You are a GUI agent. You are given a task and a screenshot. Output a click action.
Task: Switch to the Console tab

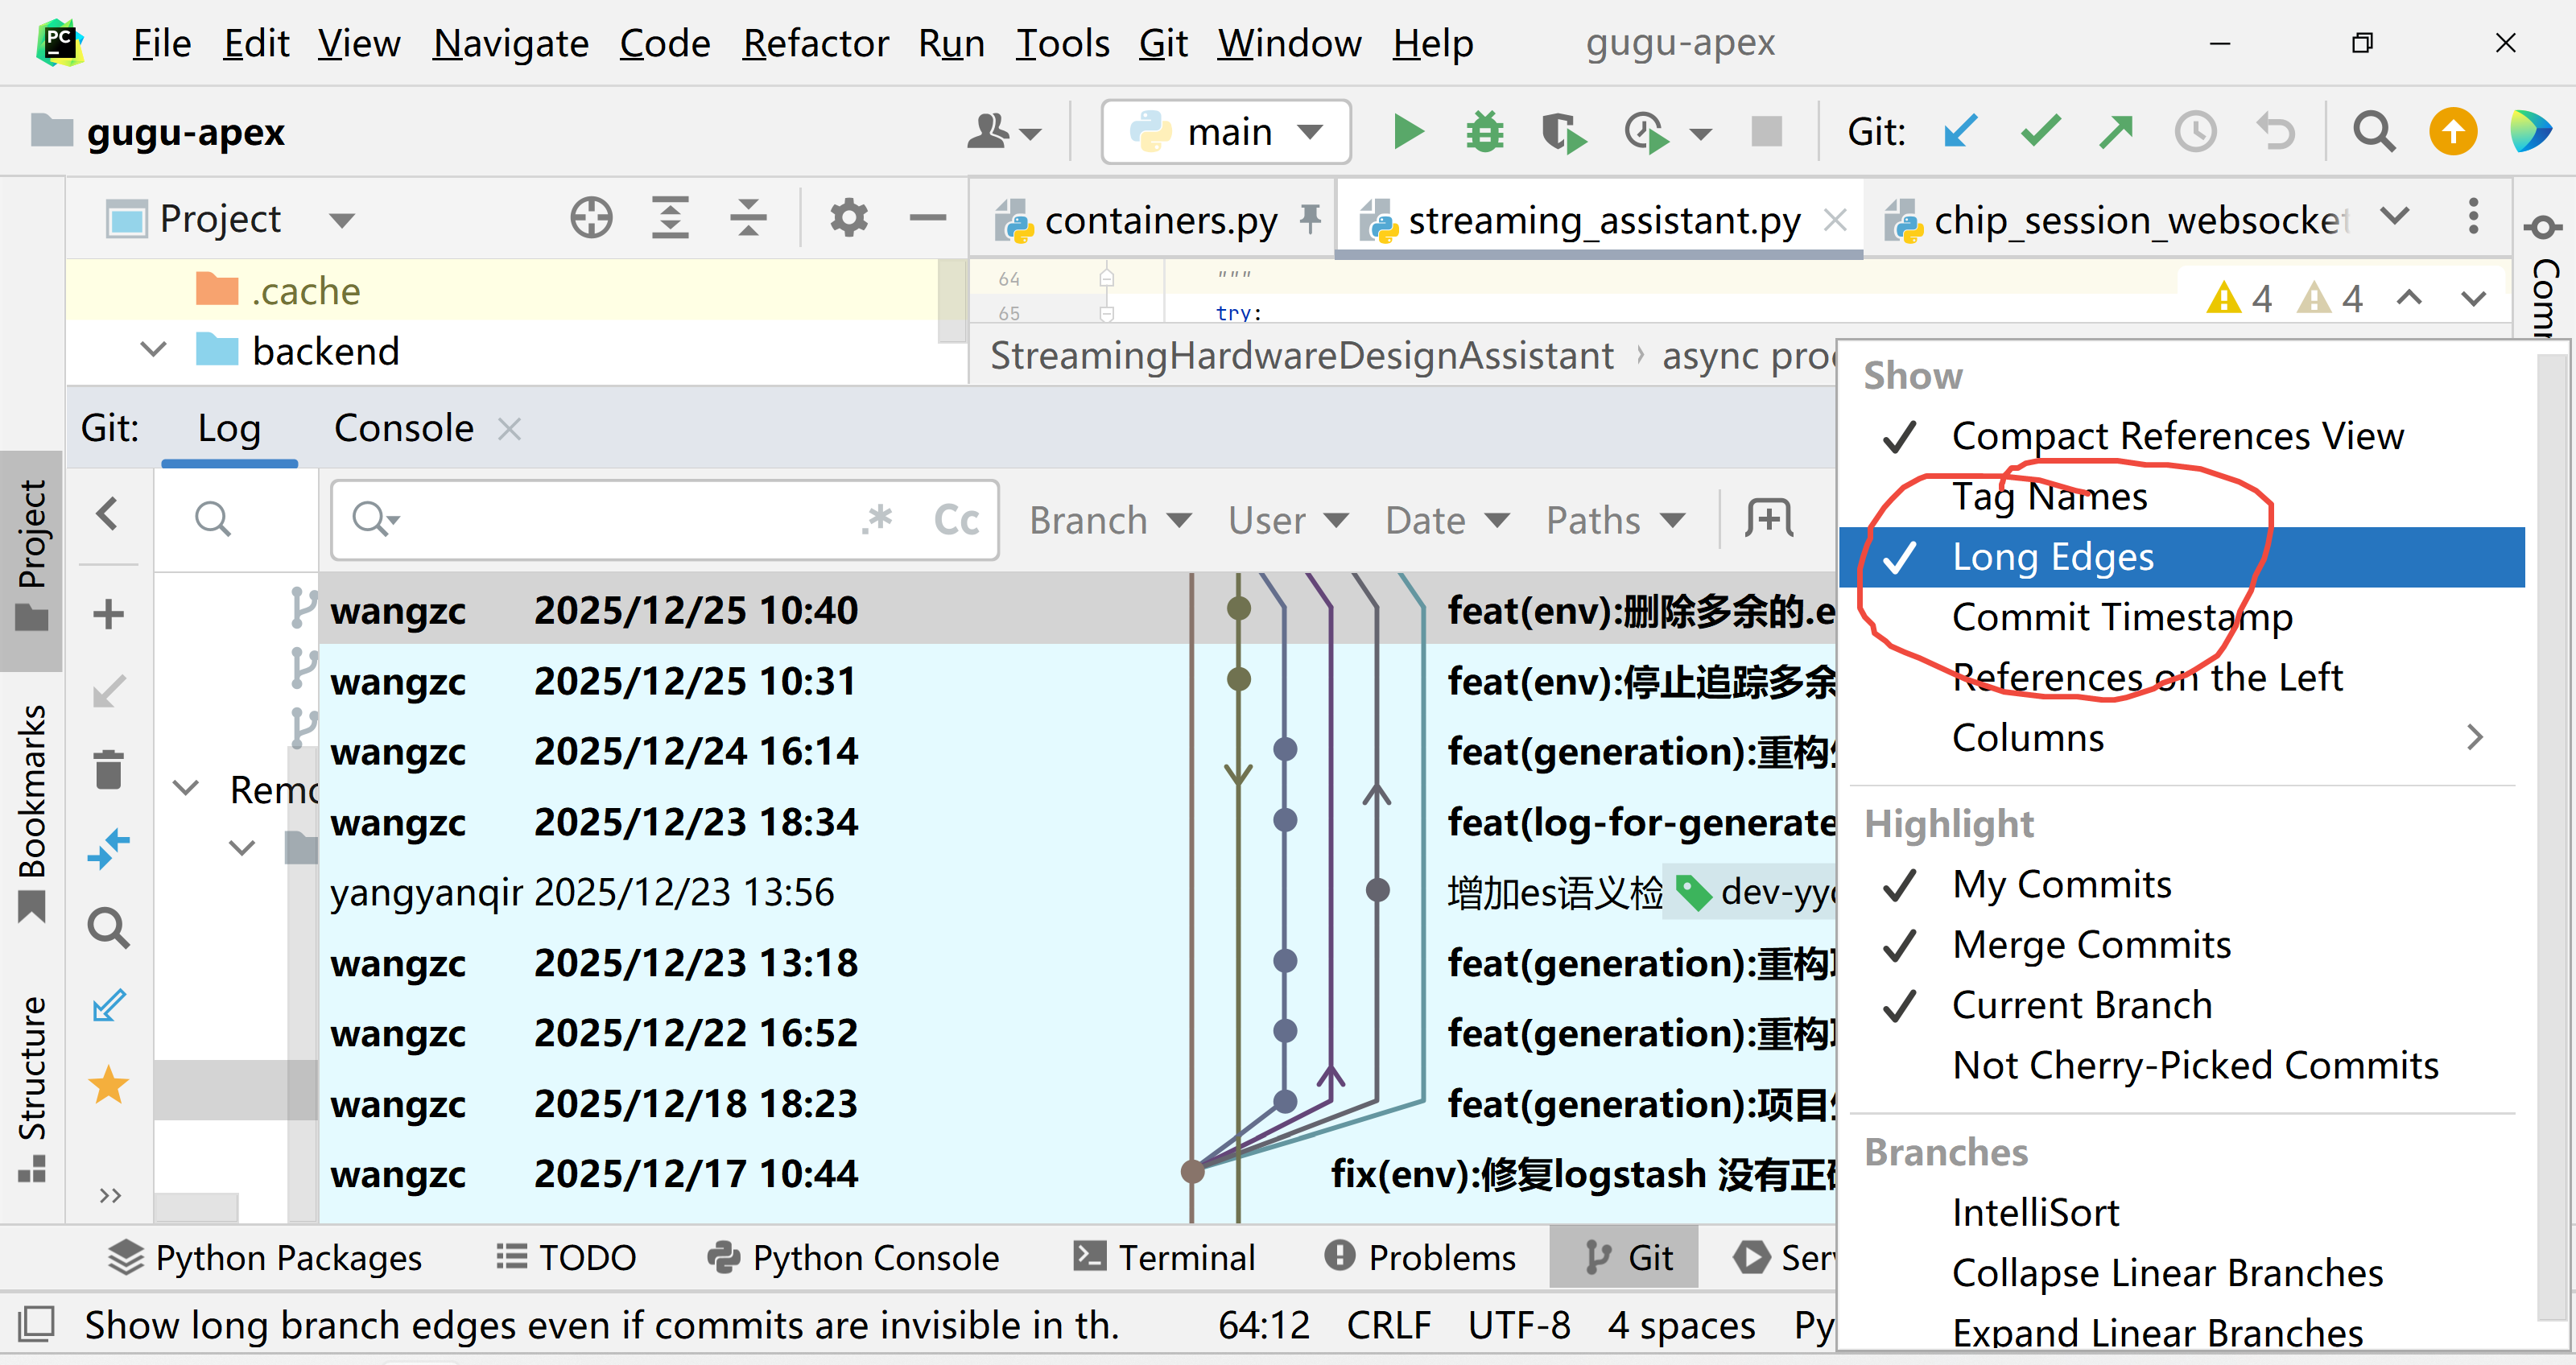pos(403,428)
